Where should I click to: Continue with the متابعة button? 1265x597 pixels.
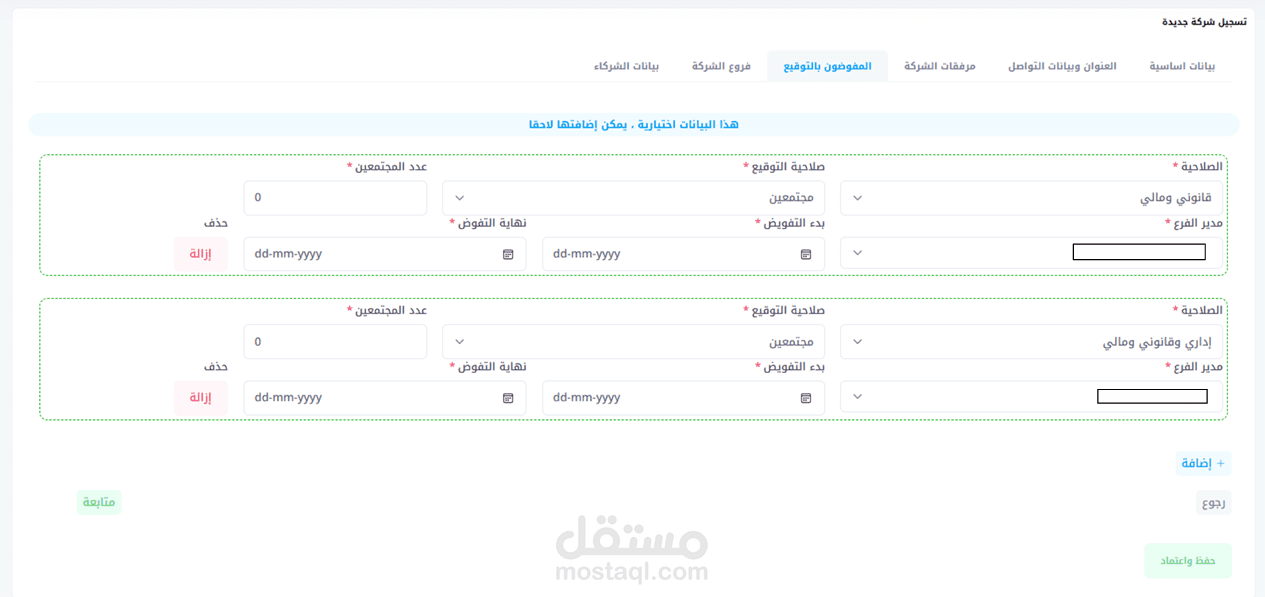click(99, 502)
